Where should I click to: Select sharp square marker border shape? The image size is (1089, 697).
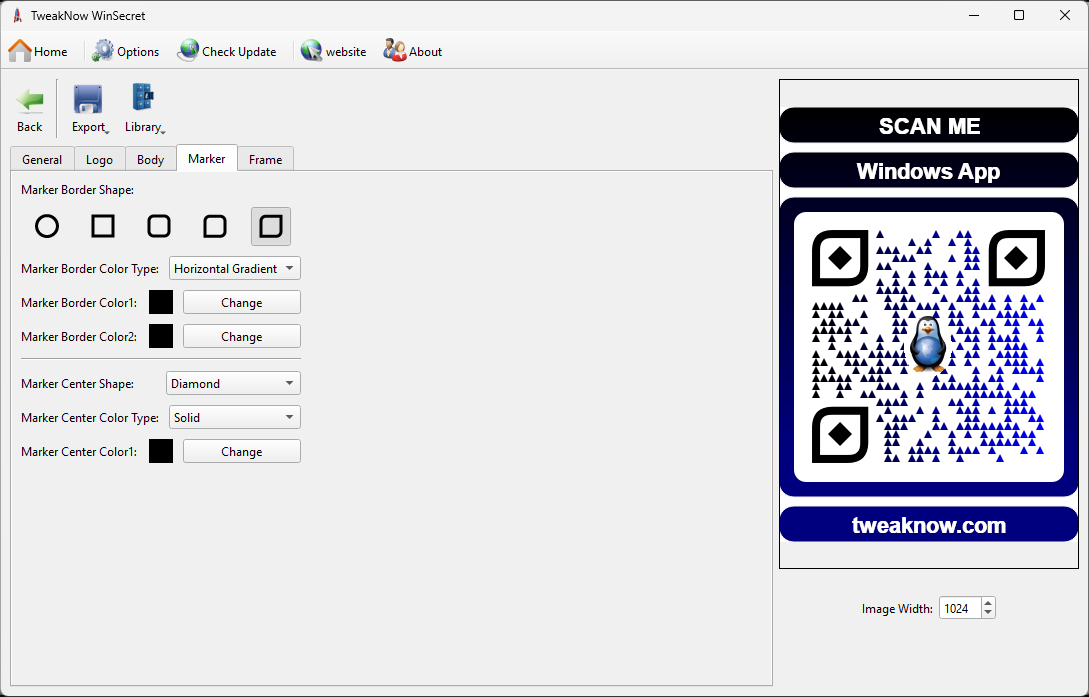click(103, 226)
